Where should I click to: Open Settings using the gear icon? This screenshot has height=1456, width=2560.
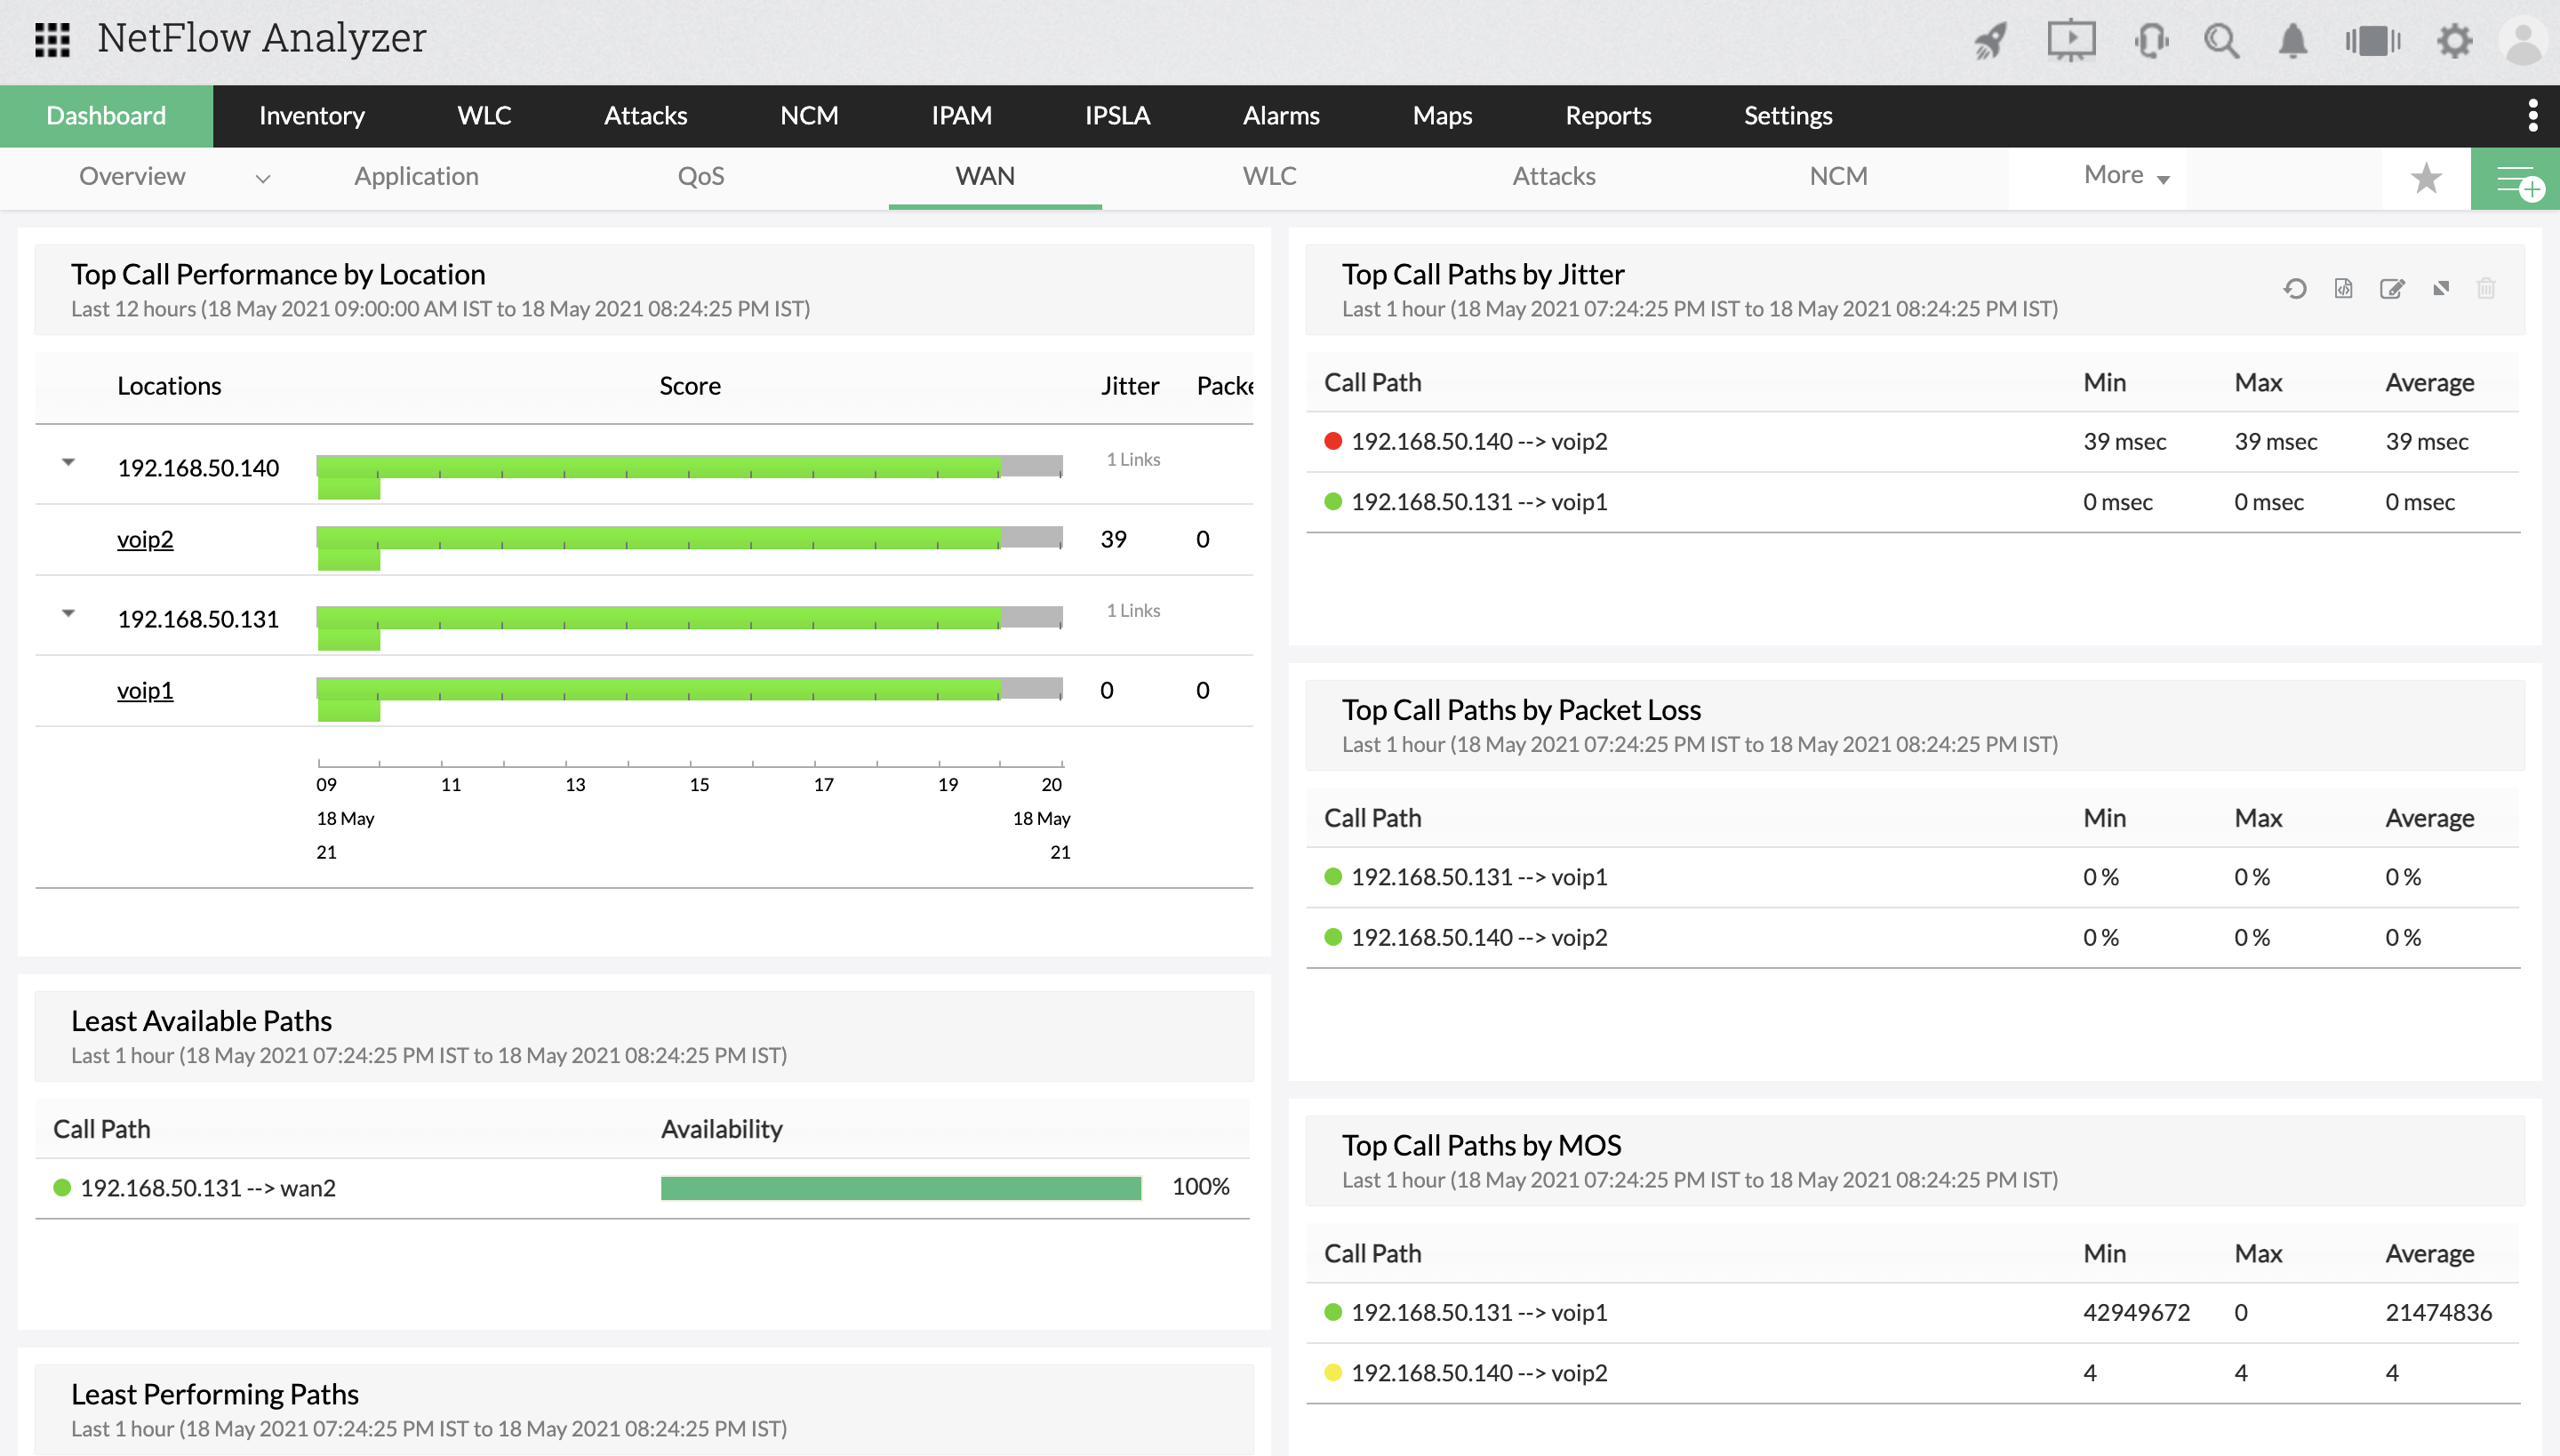2455,41
